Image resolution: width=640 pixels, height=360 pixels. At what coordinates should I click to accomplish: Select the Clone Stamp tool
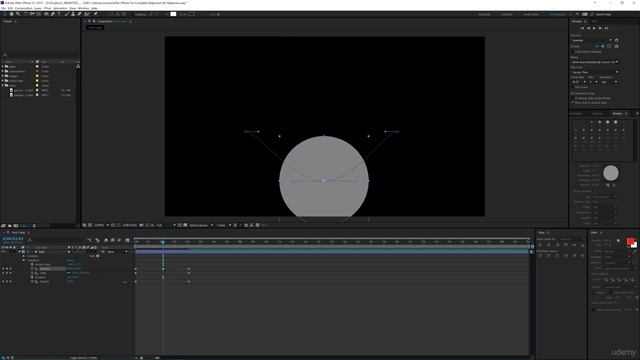coord(73,14)
